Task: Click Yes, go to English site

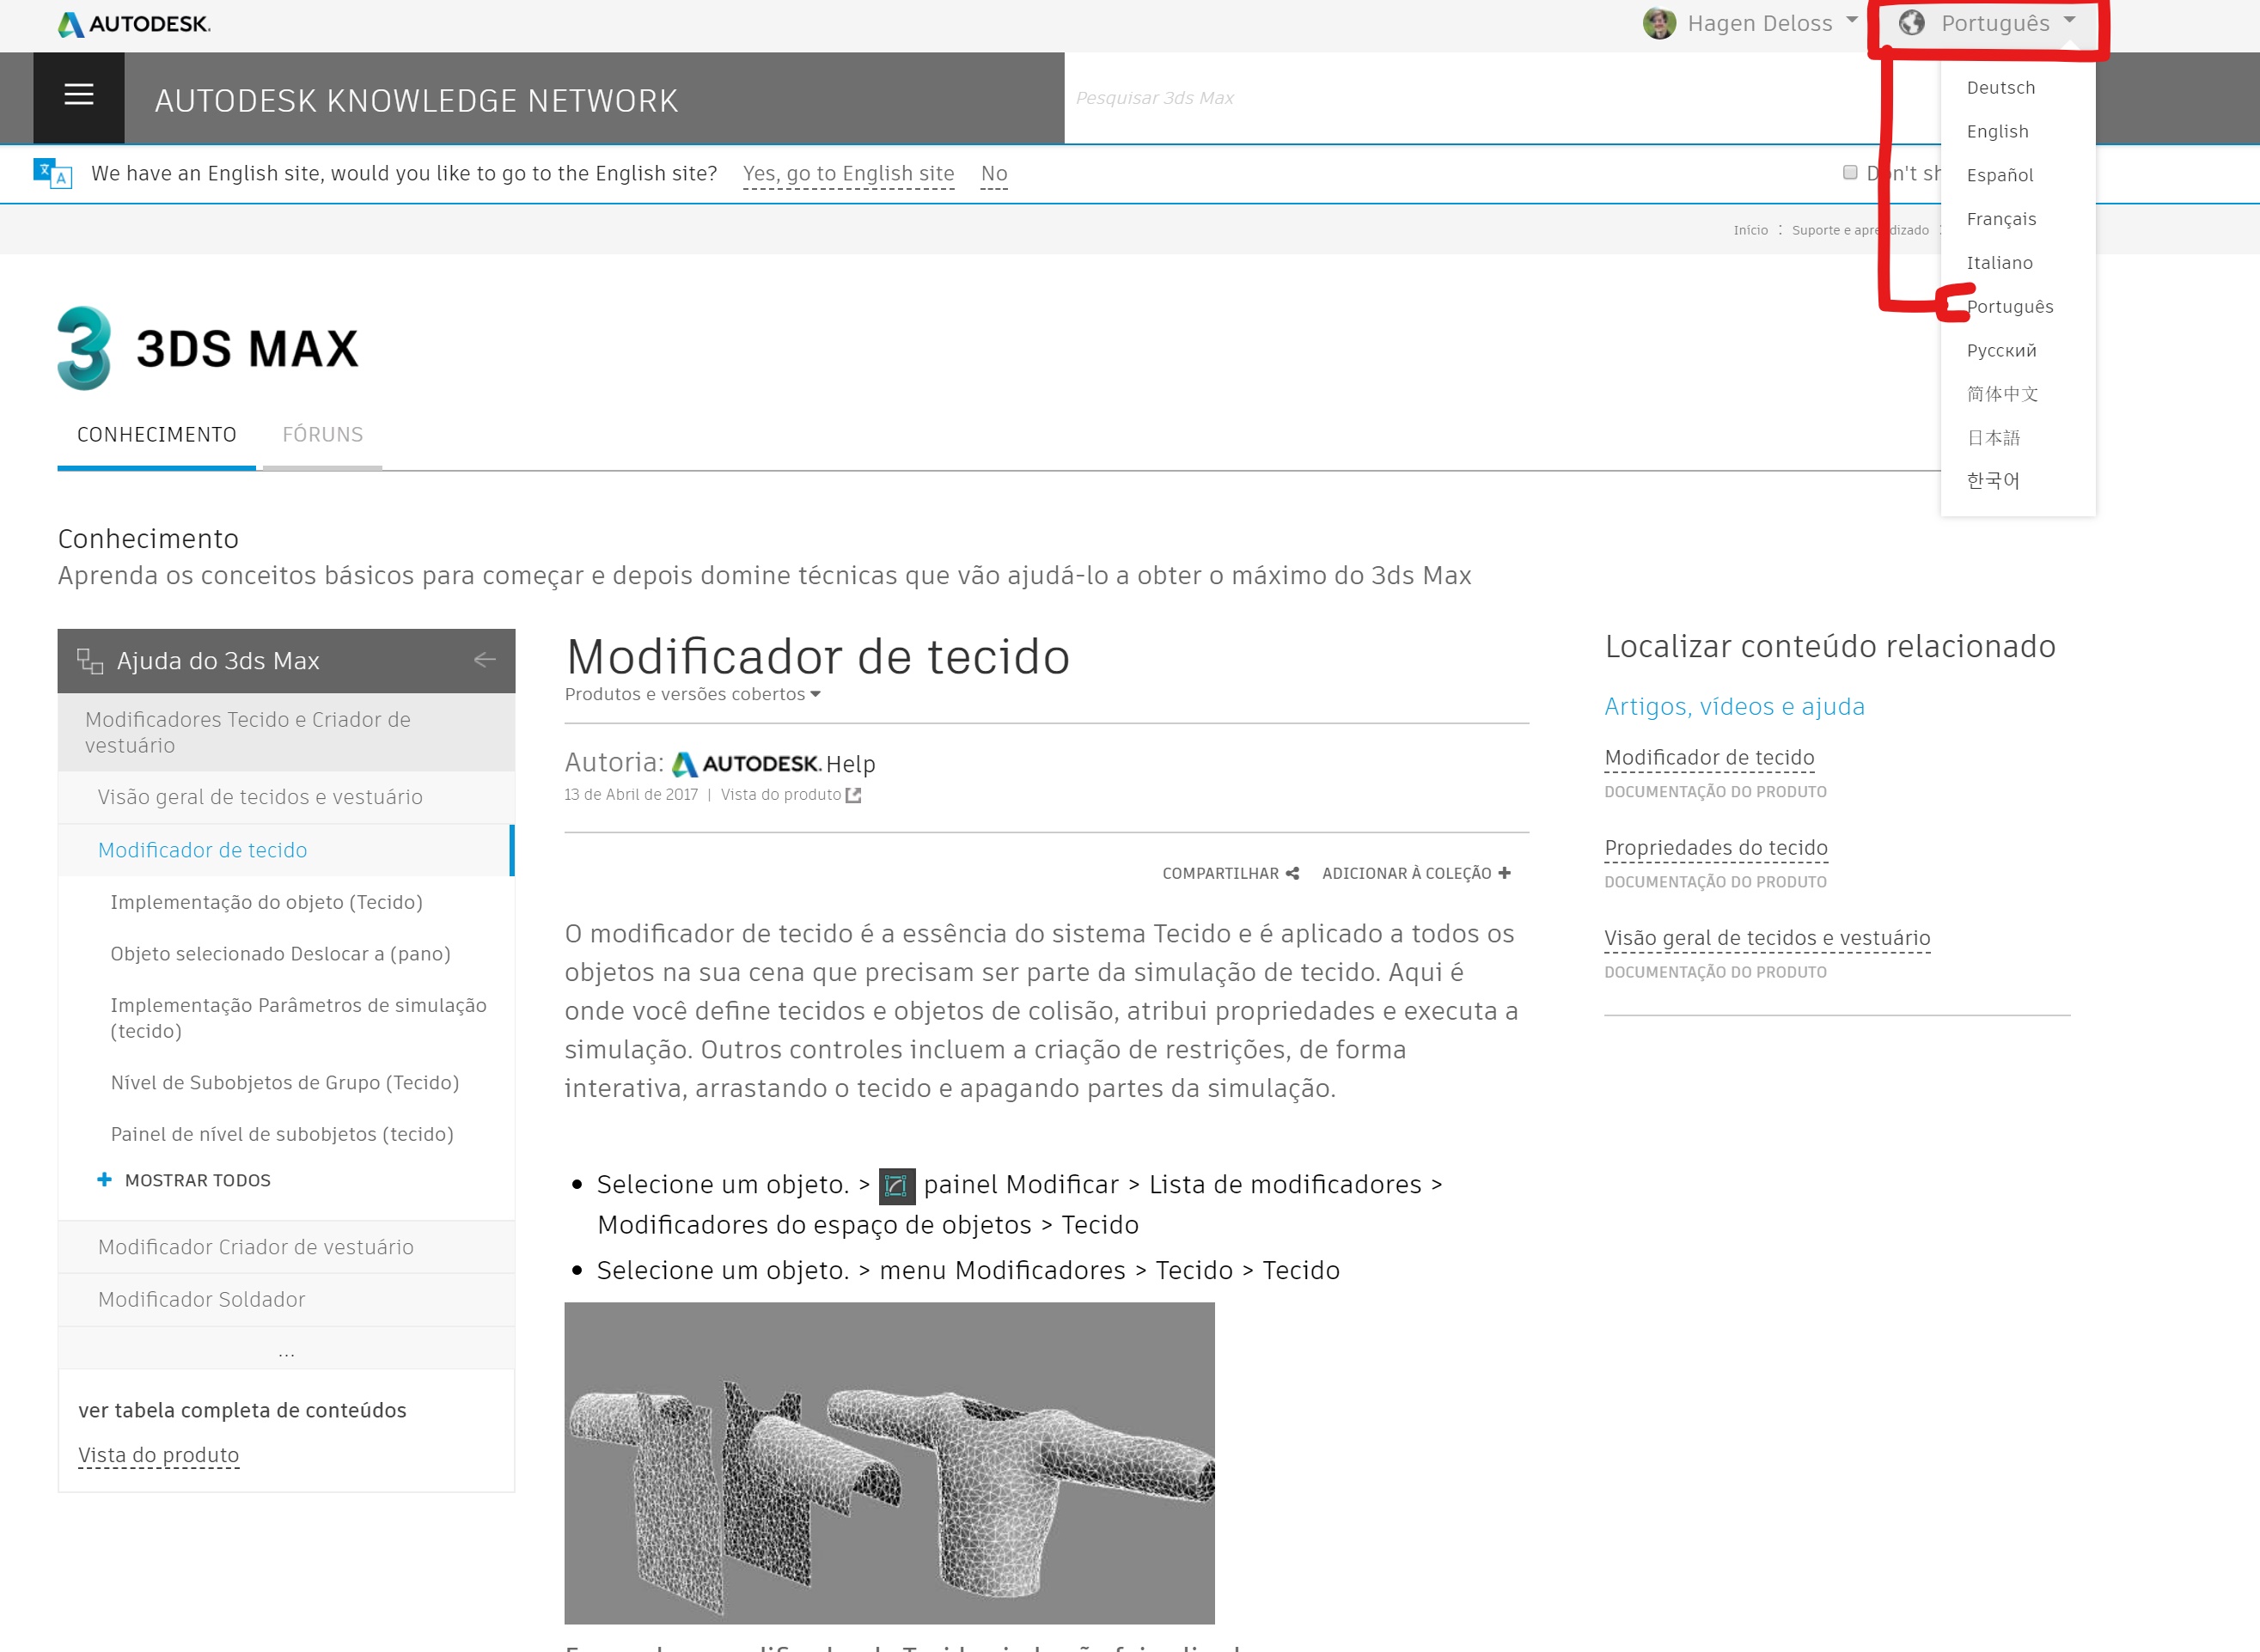Action: (848, 173)
